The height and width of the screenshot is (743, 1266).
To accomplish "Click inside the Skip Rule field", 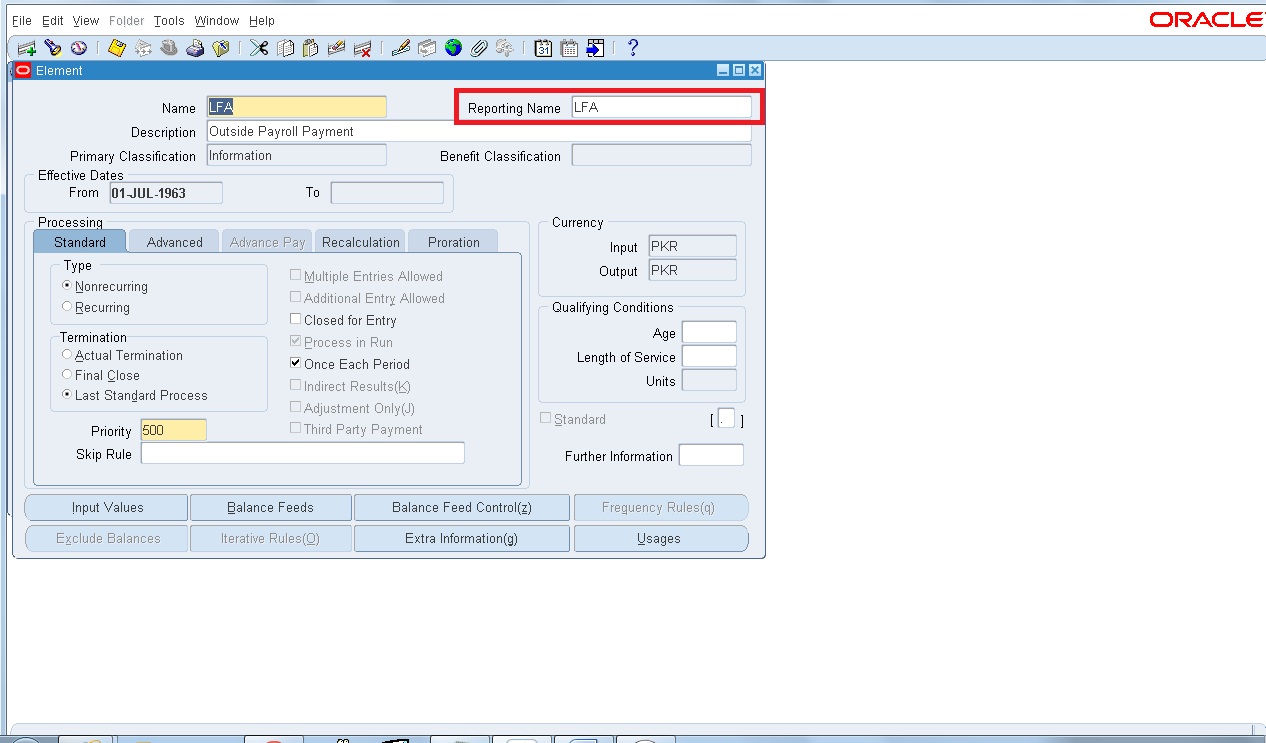I will (x=300, y=453).
